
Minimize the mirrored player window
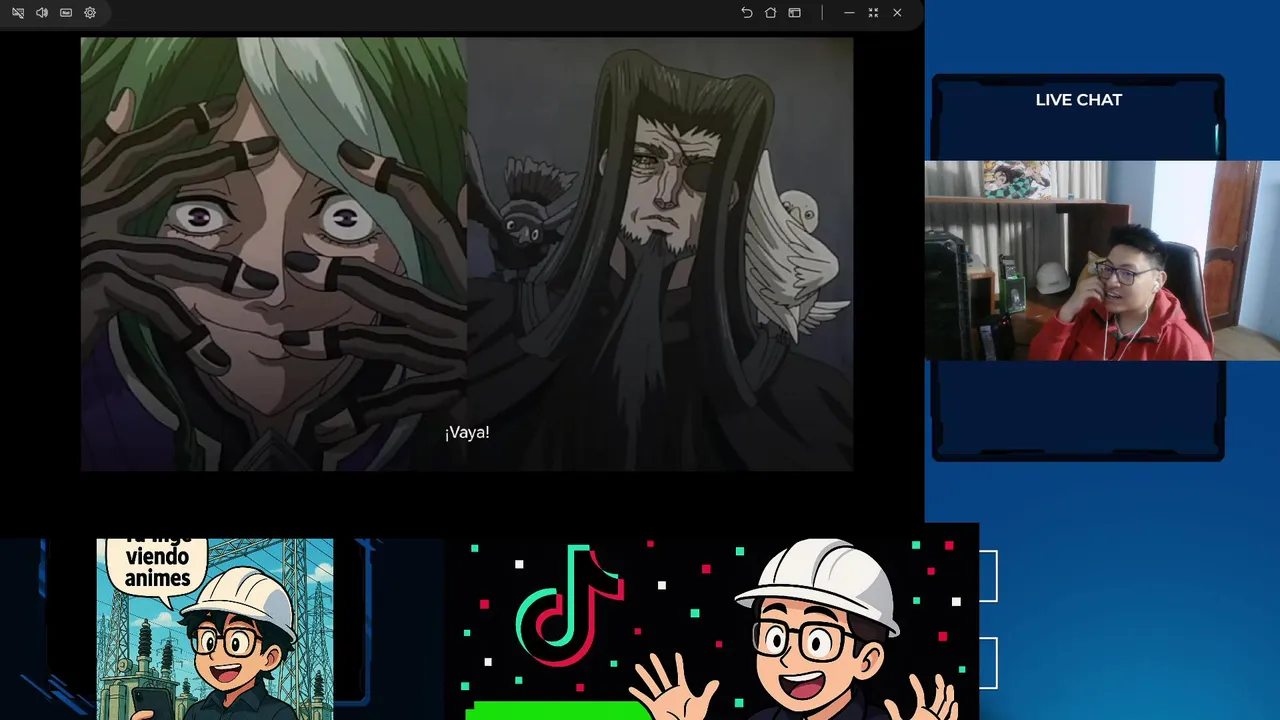pos(849,13)
